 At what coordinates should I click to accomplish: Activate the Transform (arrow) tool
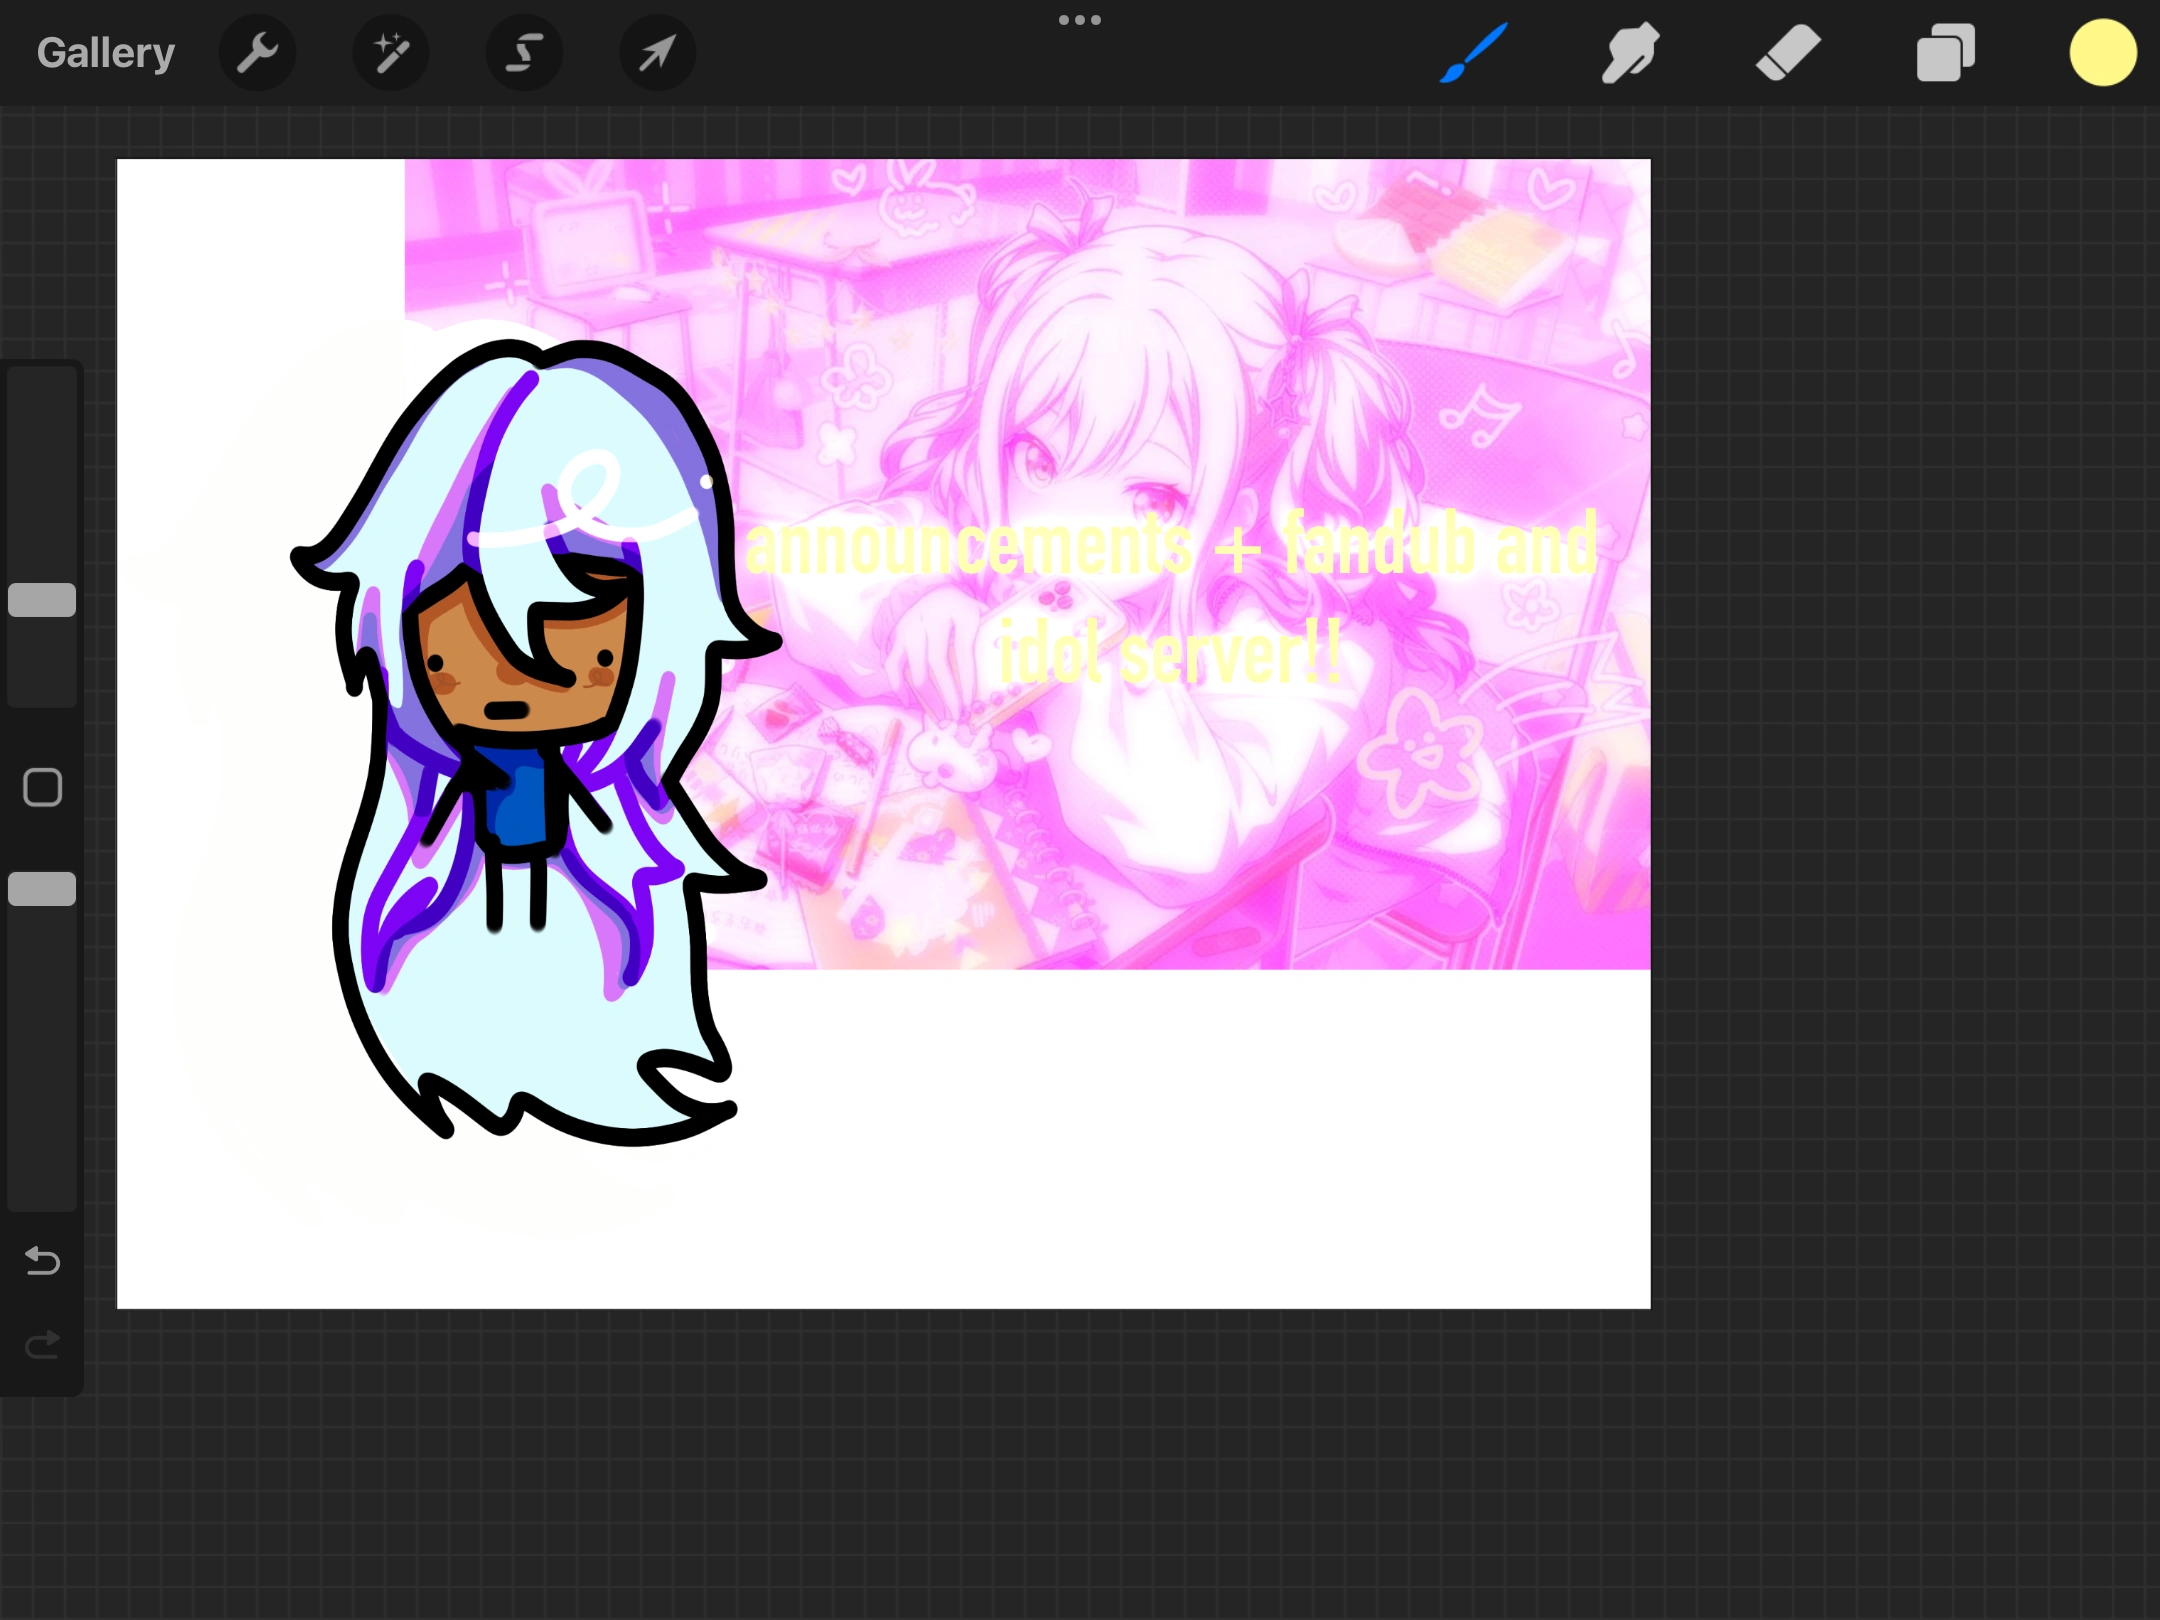point(656,52)
